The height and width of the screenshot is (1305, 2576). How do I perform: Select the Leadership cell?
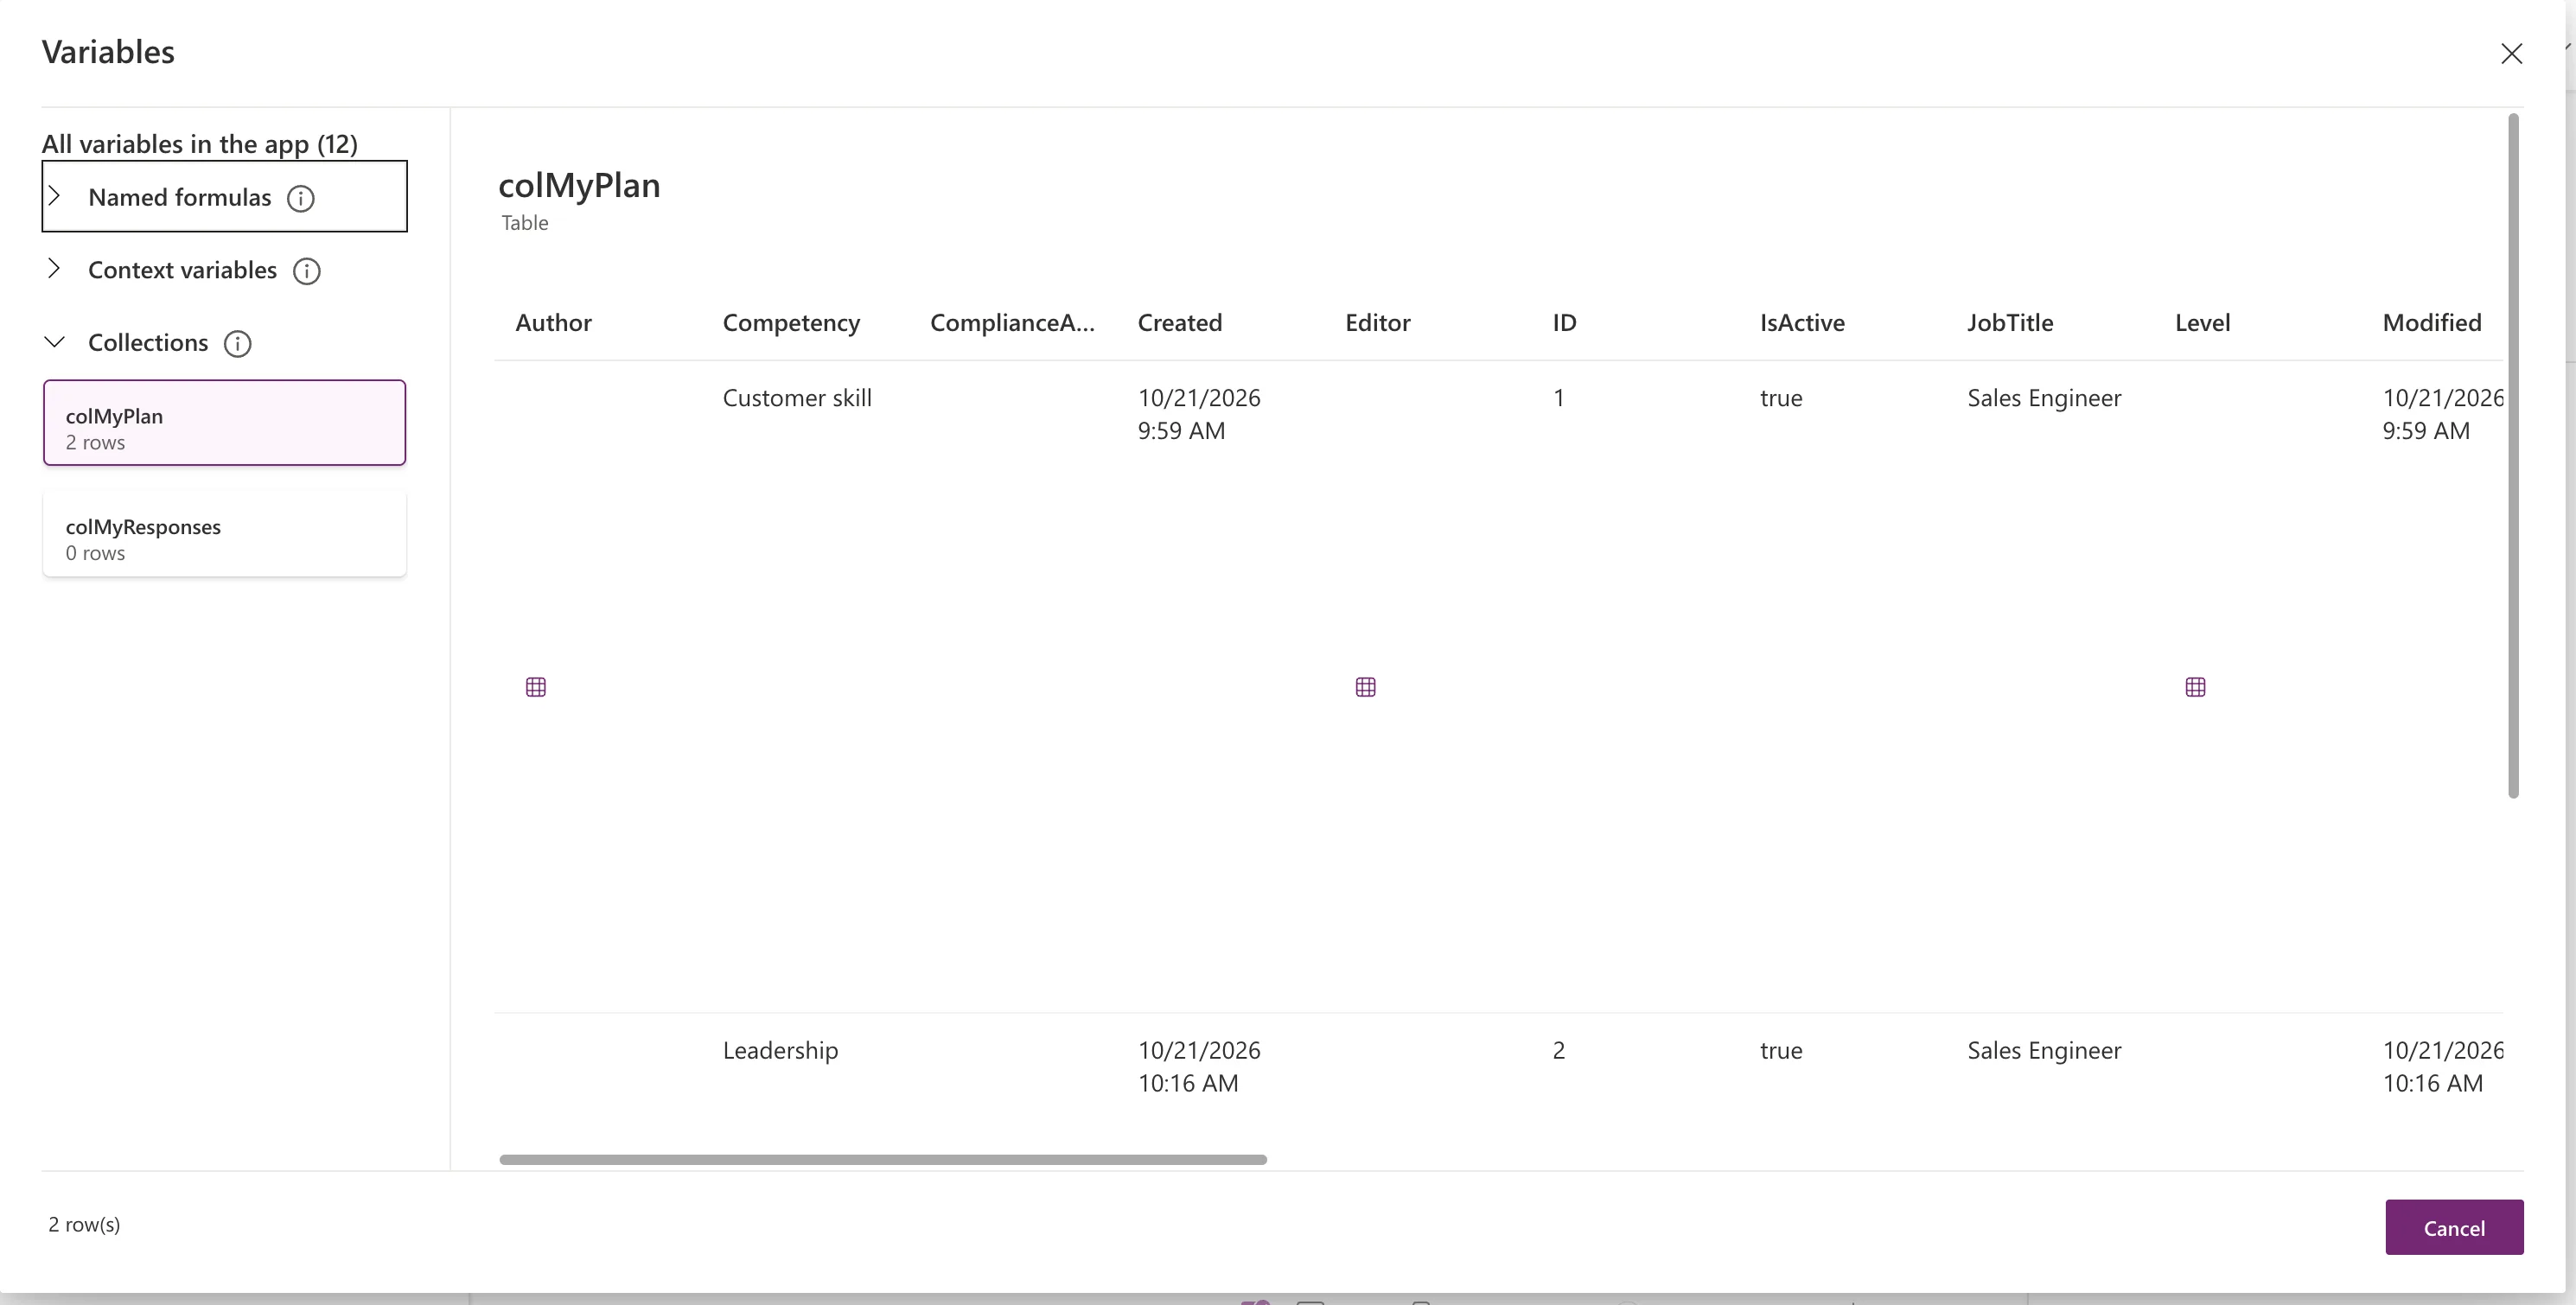781,1051
